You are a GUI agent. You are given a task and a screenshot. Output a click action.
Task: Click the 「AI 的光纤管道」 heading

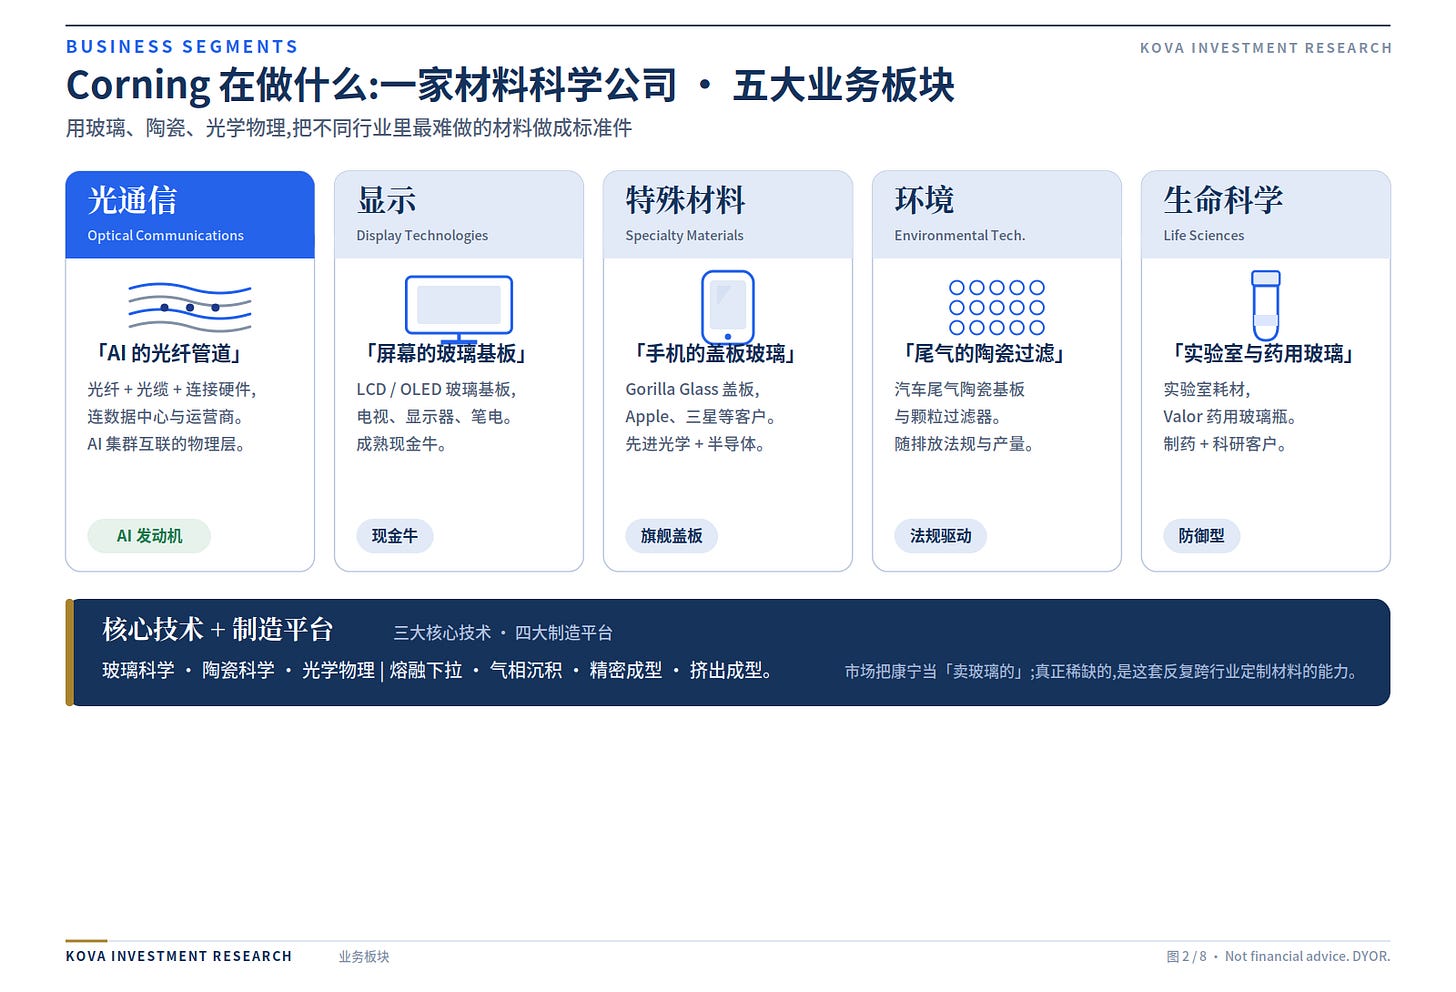pyautogui.click(x=168, y=353)
